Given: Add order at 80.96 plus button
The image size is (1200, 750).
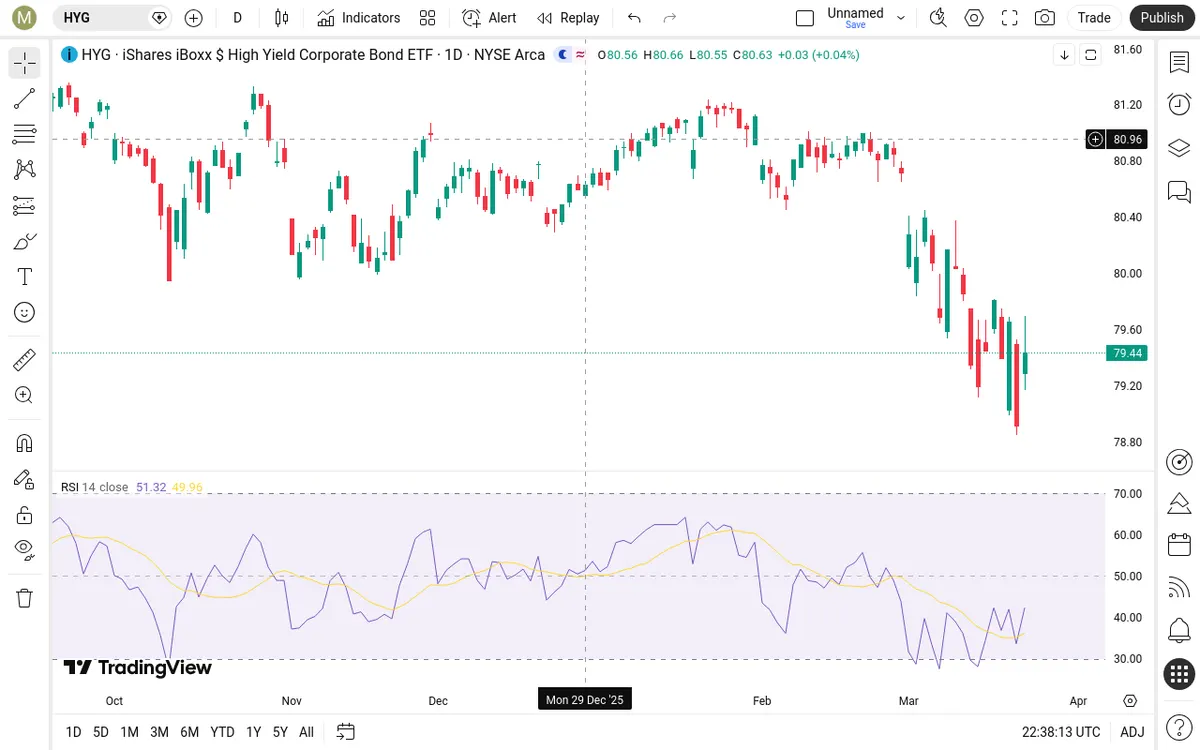Looking at the screenshot, I should pos(1096,140).
